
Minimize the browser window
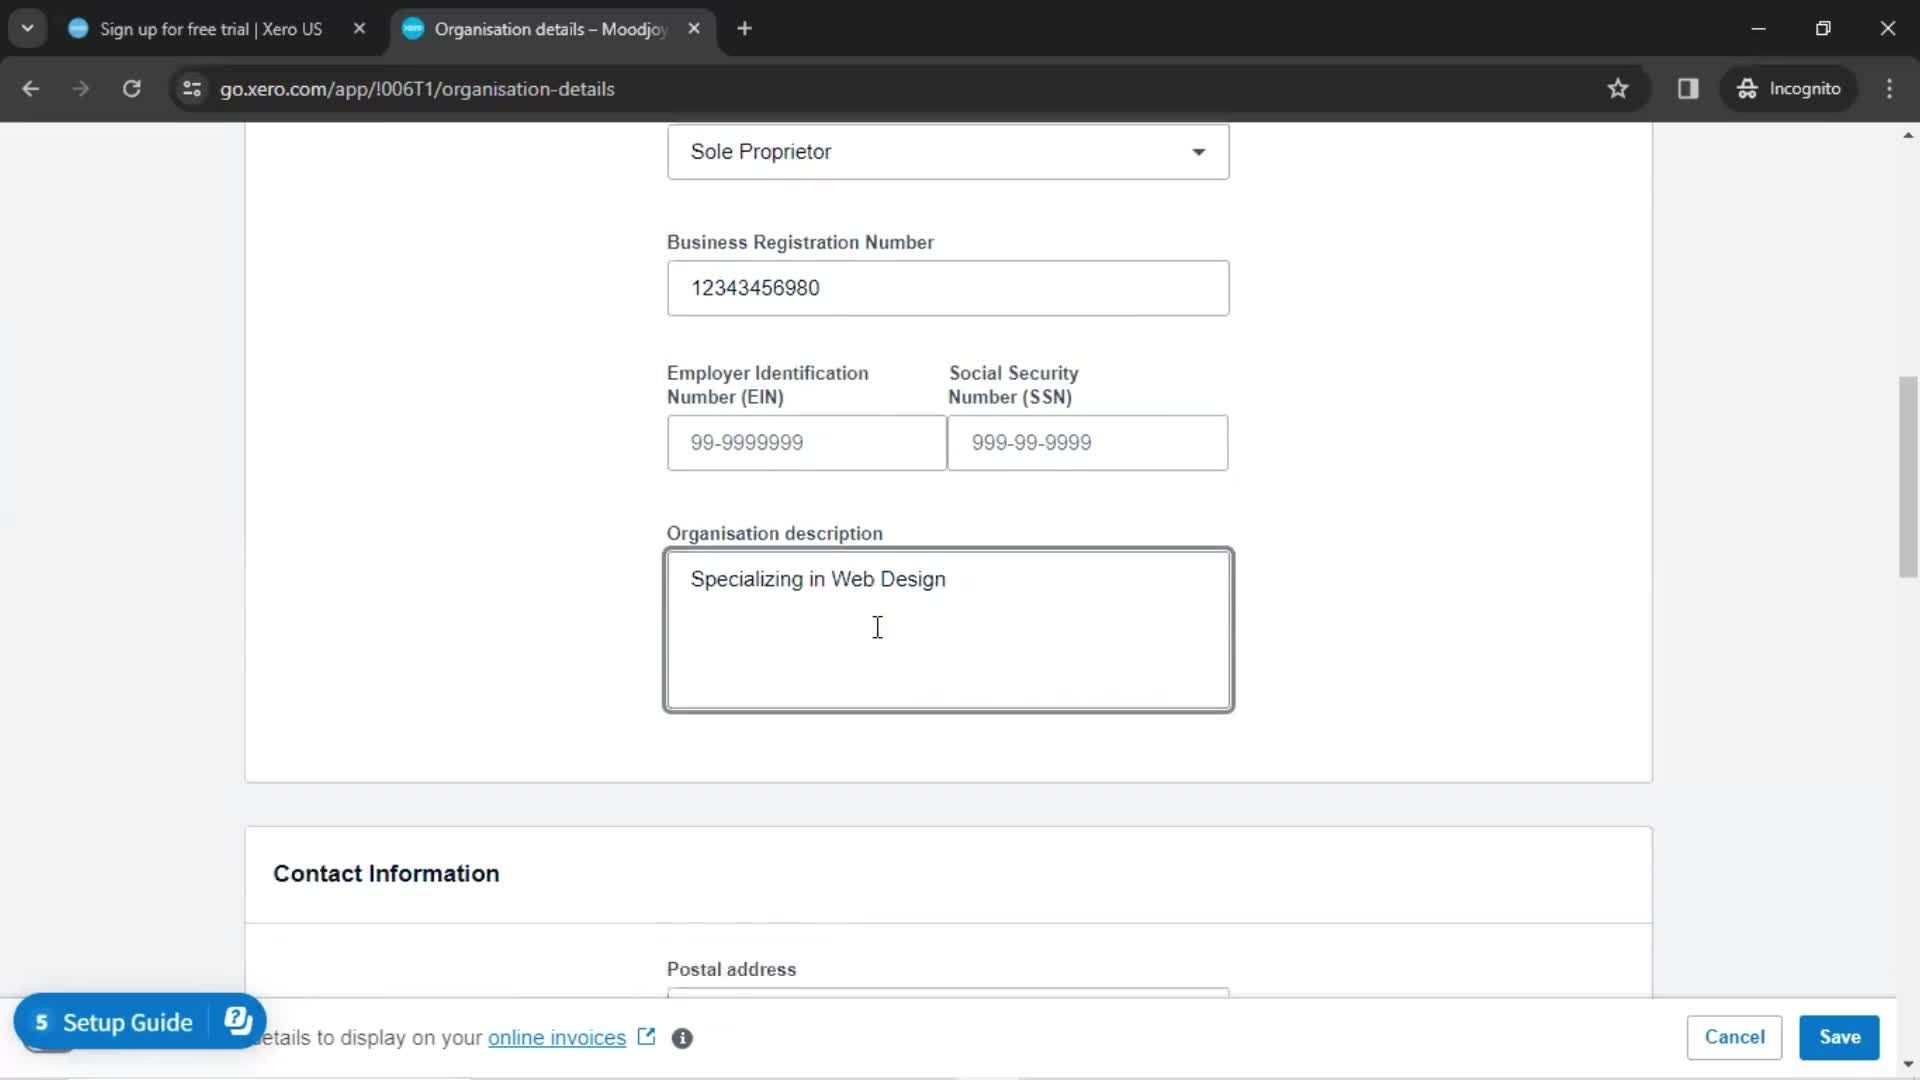coord(1758,29)
